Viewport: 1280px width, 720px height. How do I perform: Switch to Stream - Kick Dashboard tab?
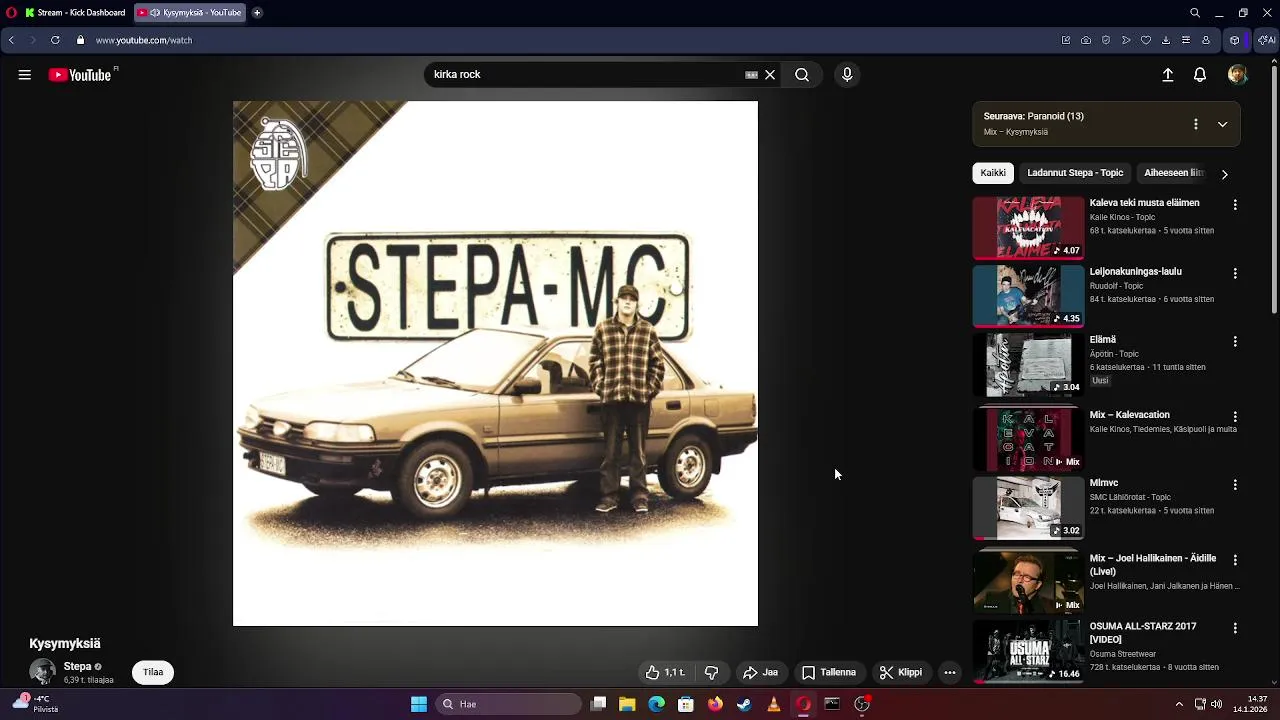[75, 13]
